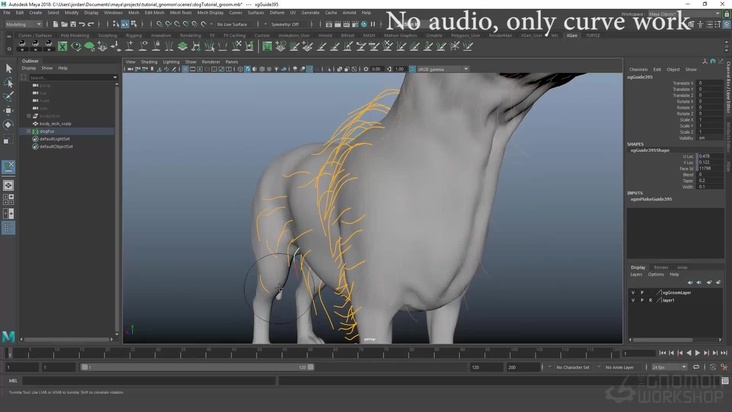Image resolution: width=732 pixels, height=412 pixels.
Task: Click the four-view layout icon
Action: pos(8,199)
